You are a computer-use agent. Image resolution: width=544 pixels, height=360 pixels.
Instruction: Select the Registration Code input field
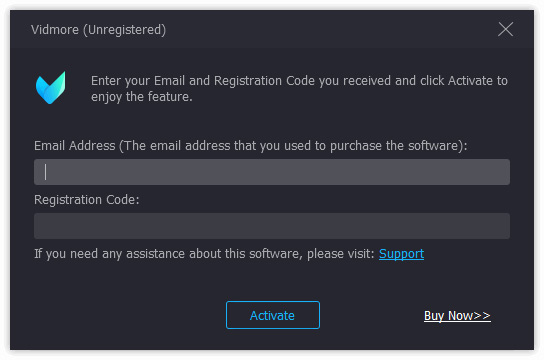(x=272, y=226)
